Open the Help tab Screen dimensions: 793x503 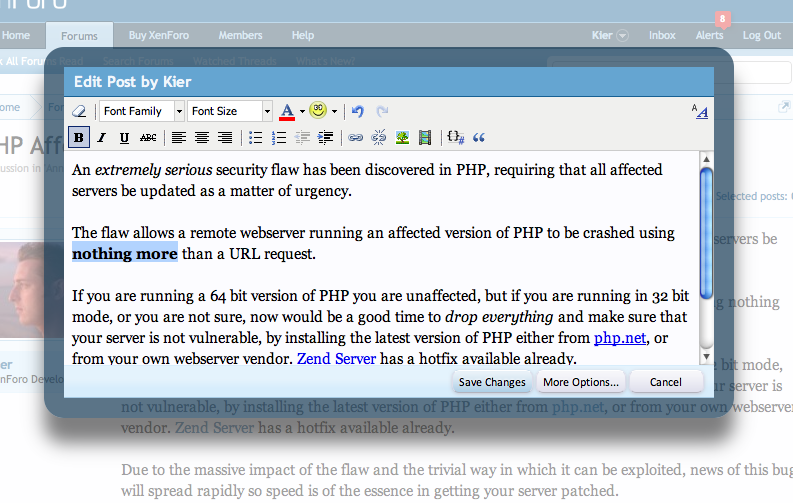(303, 35)
